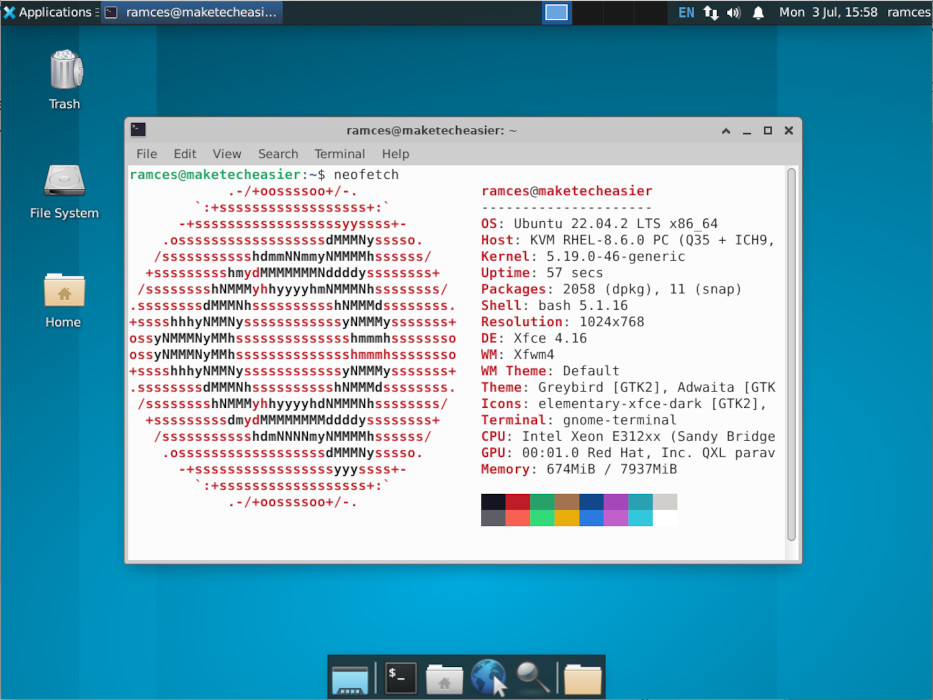
Task: Click the network traffic arrows indicator
Action: [709, 12]
